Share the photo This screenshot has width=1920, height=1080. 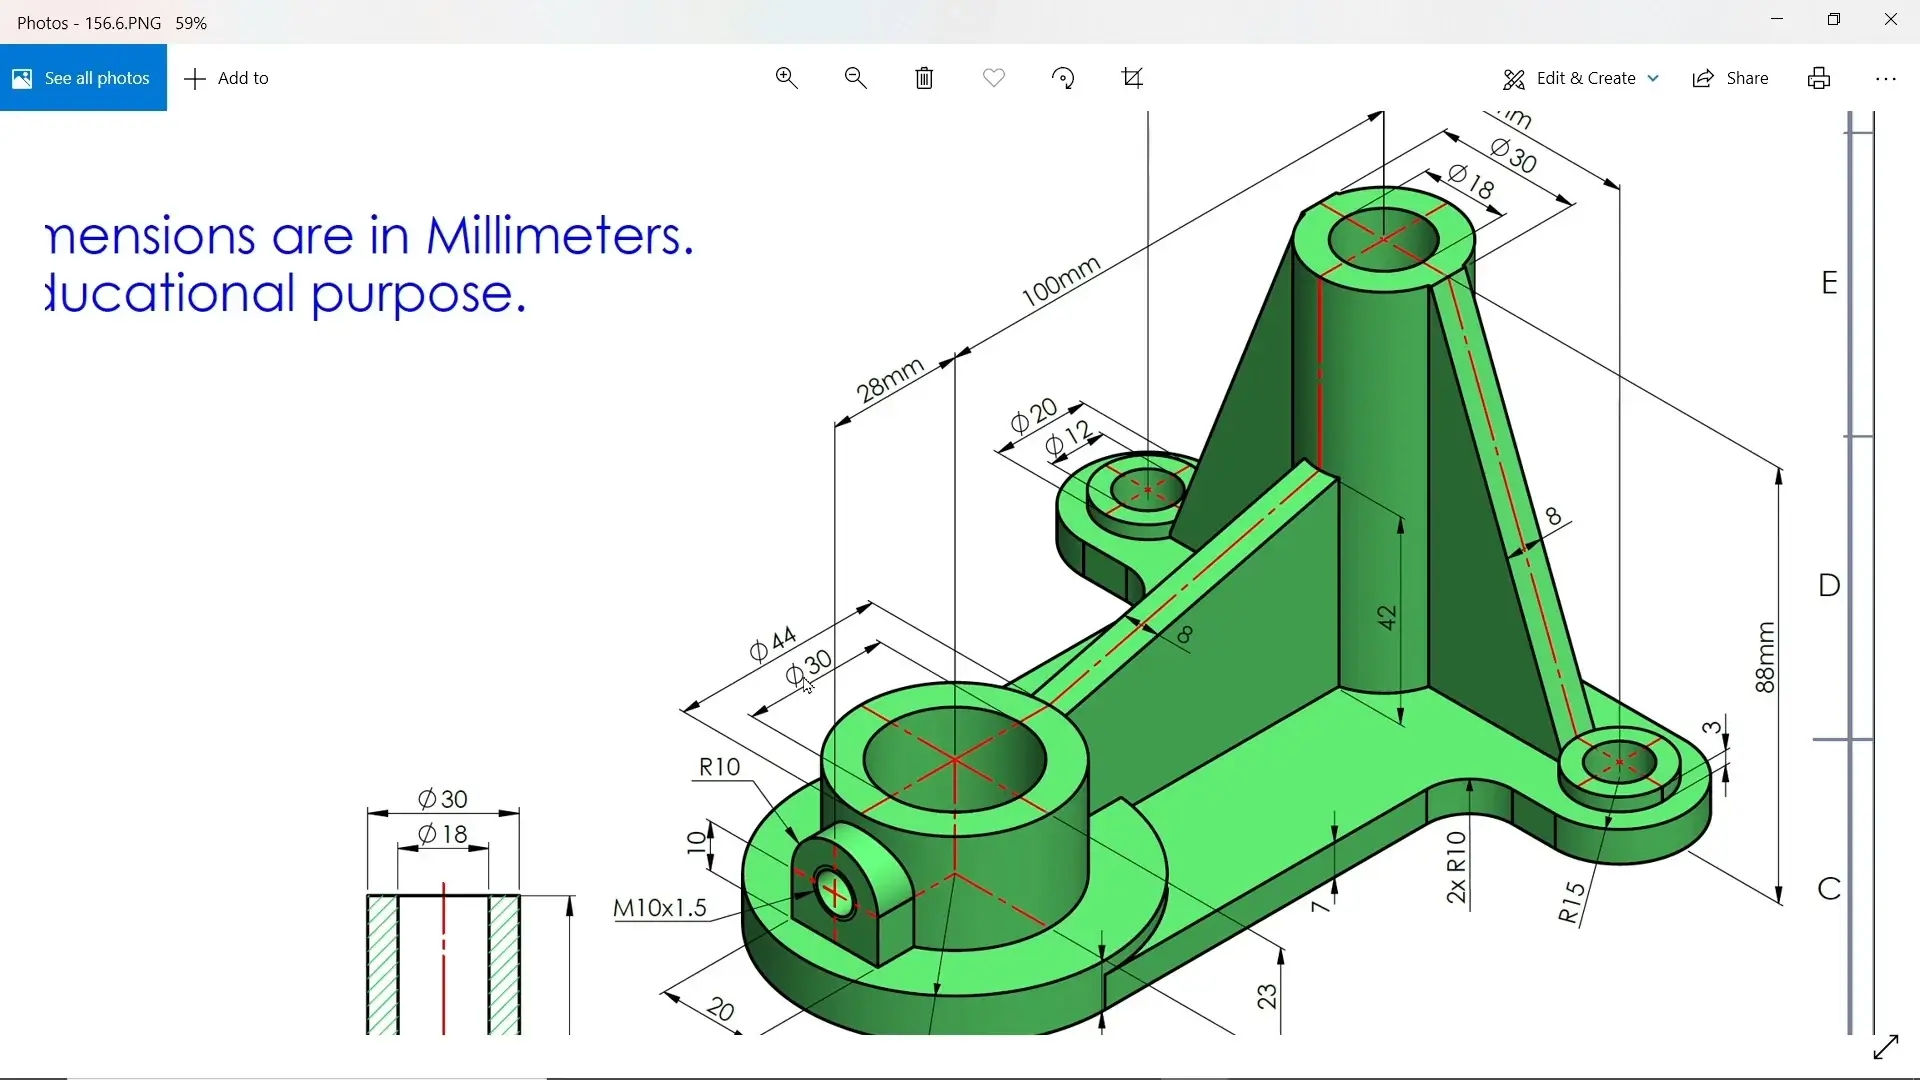[x=1730, y=77]
